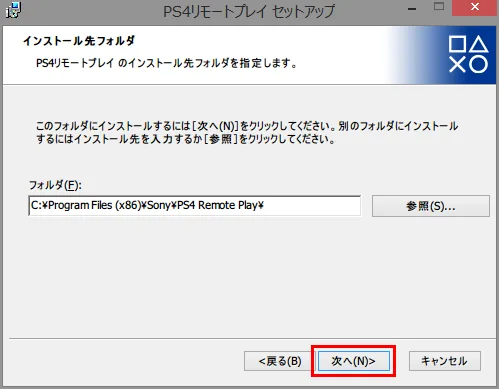This screenshot has width=499, height=389.
Task: Click the PS4リモートプレイ セットアップ title text
Action: pyautogui.click(x=249, y=12)
